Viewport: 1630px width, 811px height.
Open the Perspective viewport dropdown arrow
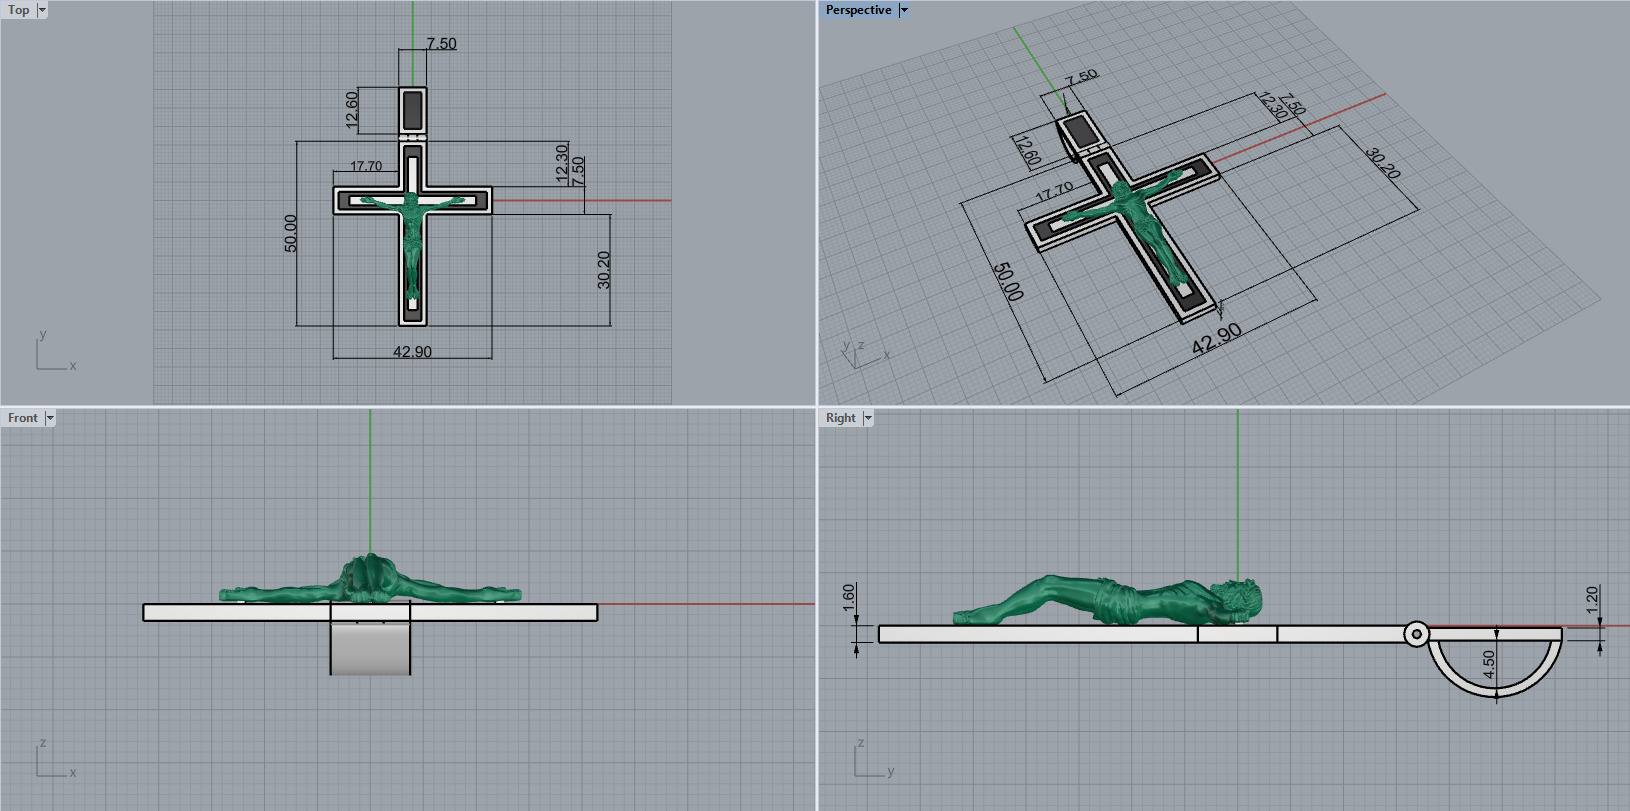coord(904,10)
